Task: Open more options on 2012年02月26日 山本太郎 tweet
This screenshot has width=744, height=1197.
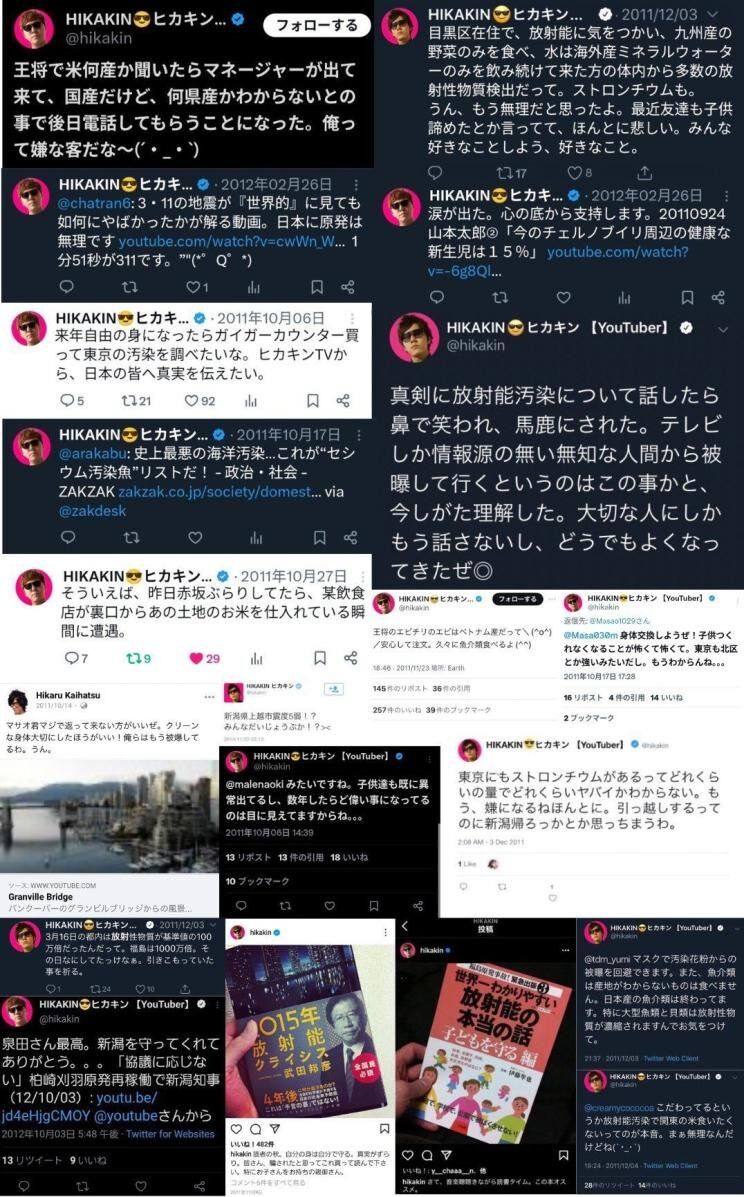Action: (x=726, y=195)
